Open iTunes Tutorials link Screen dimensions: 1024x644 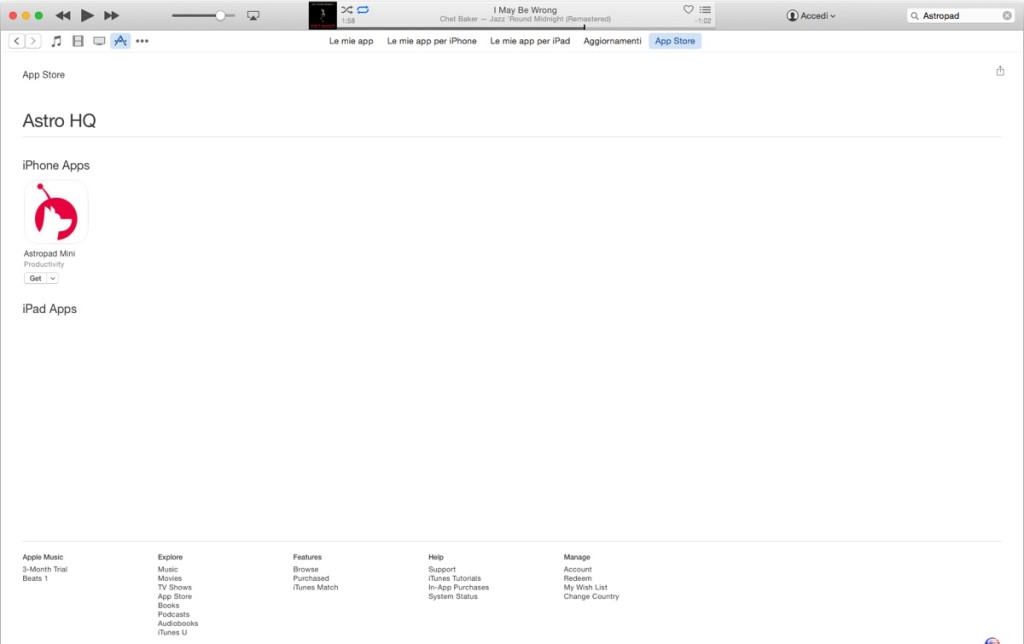[x=455, y=579]
